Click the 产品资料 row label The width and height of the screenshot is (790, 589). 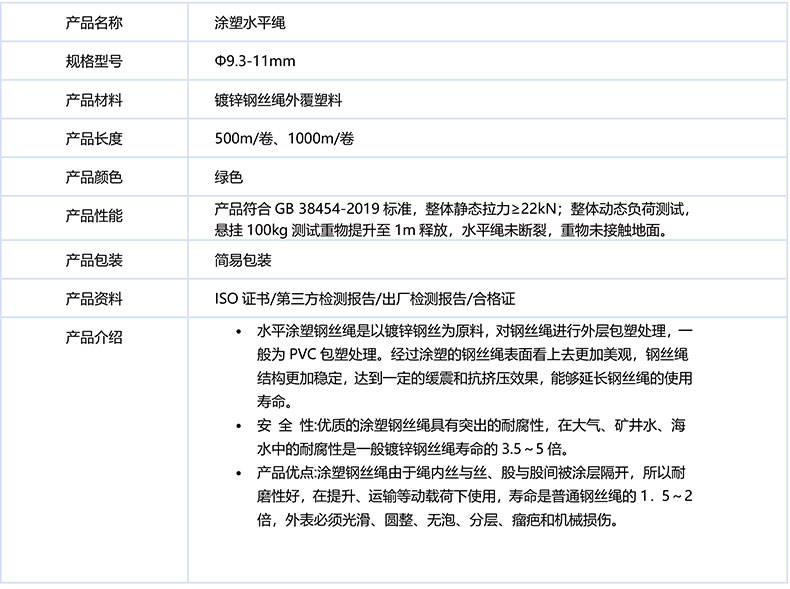coord(93,299)
